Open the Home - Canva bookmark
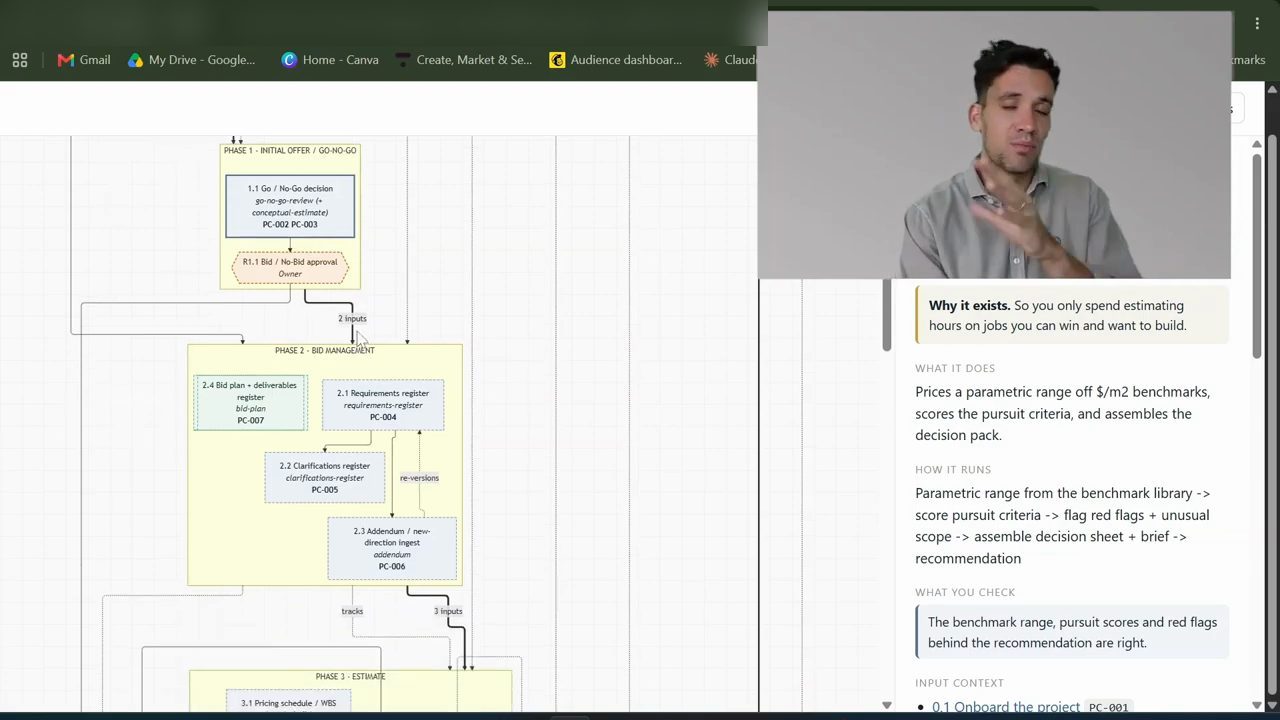The image size is (1280, 720). (330, 60)
